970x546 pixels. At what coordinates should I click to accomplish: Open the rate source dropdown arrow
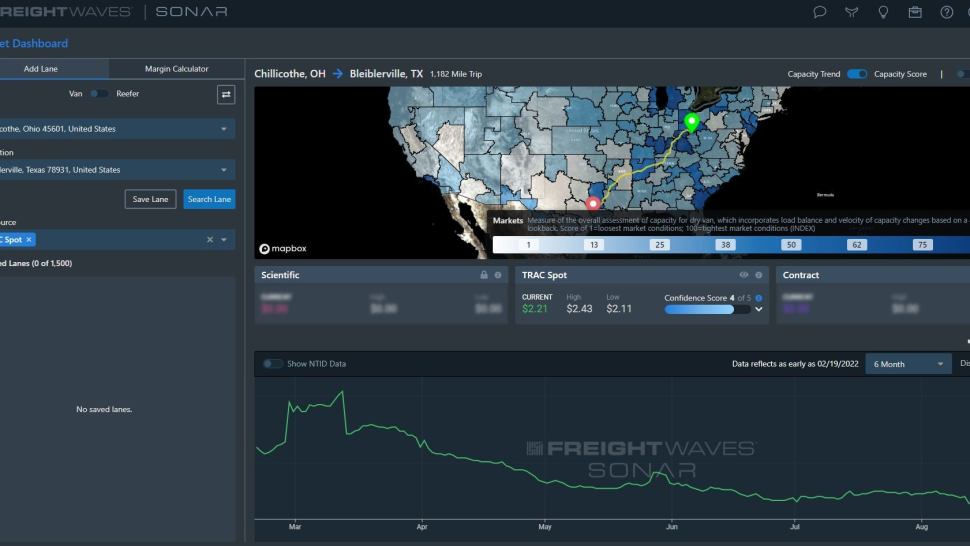pos(223,239)
